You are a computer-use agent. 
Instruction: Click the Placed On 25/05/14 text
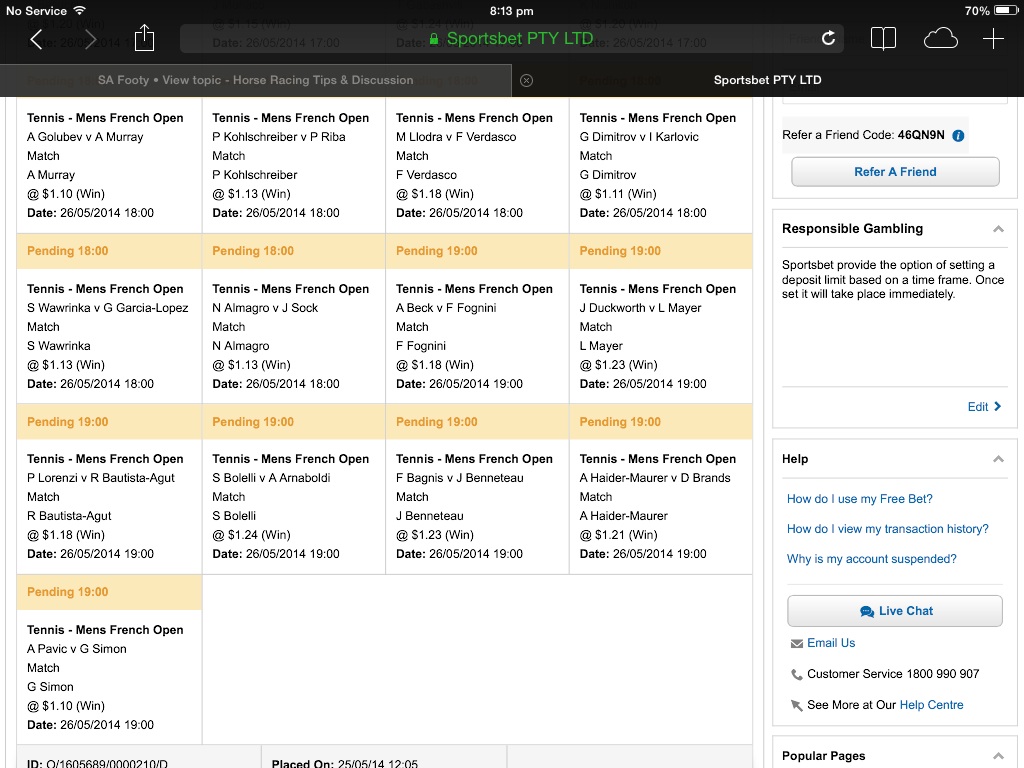click(x=345, y=763)
